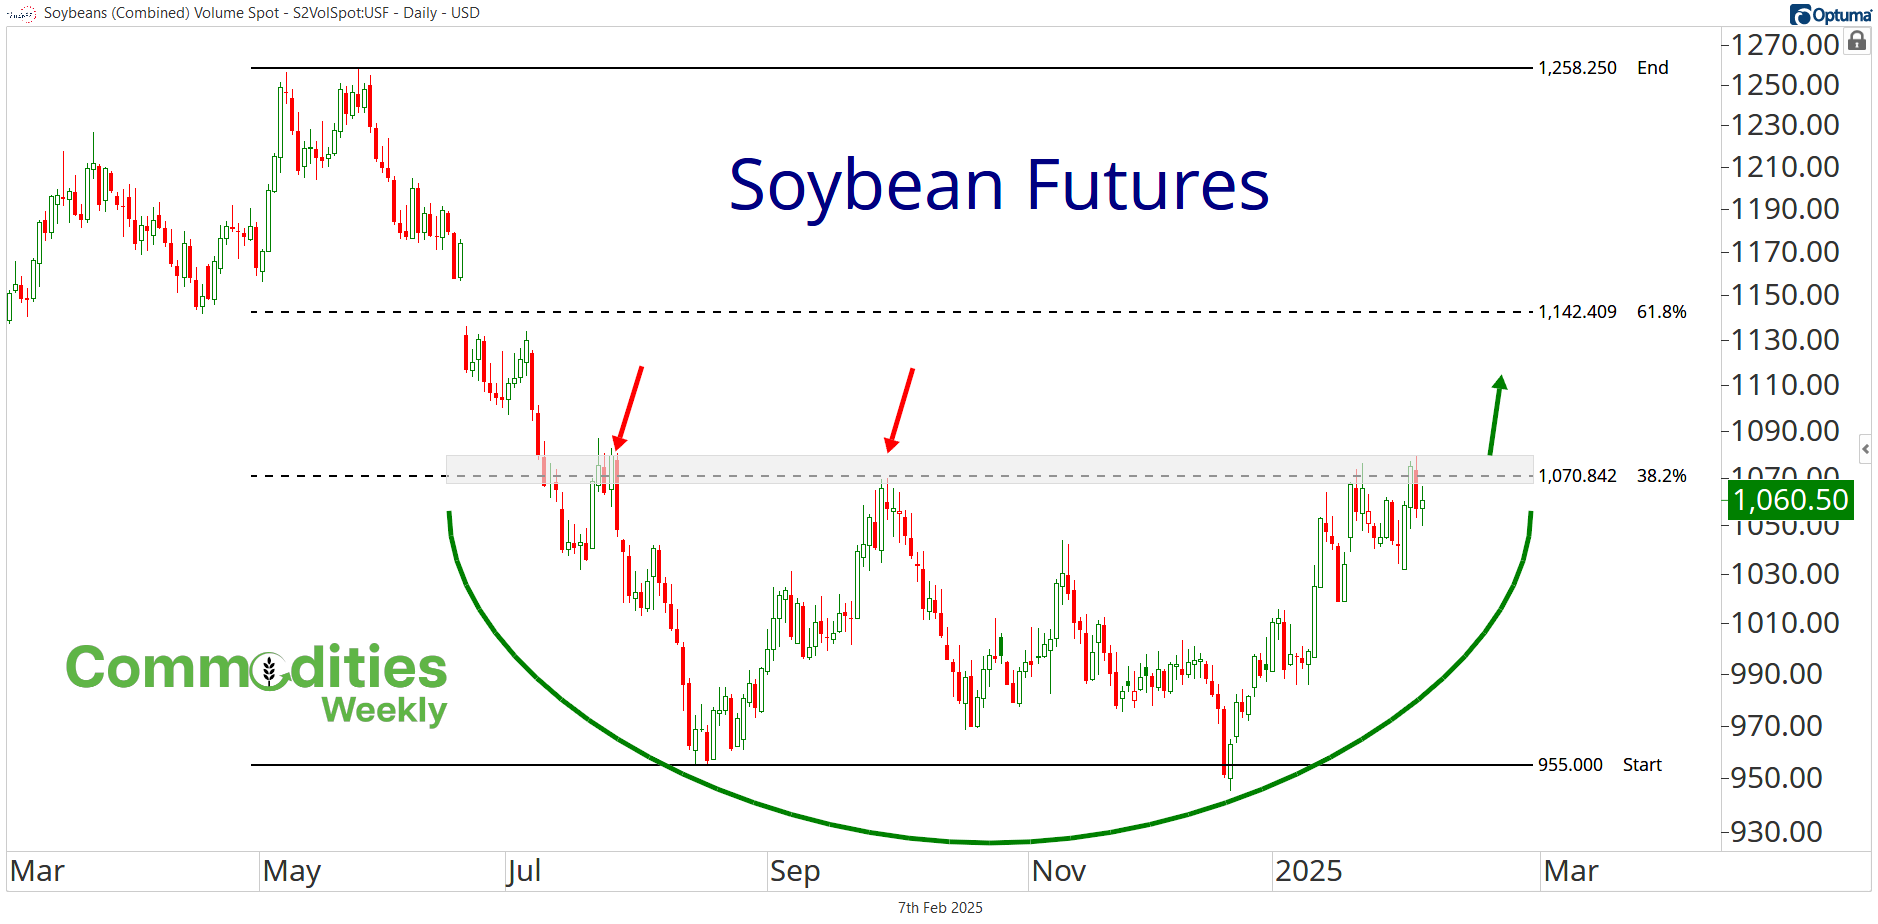Image resolution: width=1878 pixels, height=924 pixels.
Task: Select the 61.8% retracement level label
Action: click(x=1661, y=312)
